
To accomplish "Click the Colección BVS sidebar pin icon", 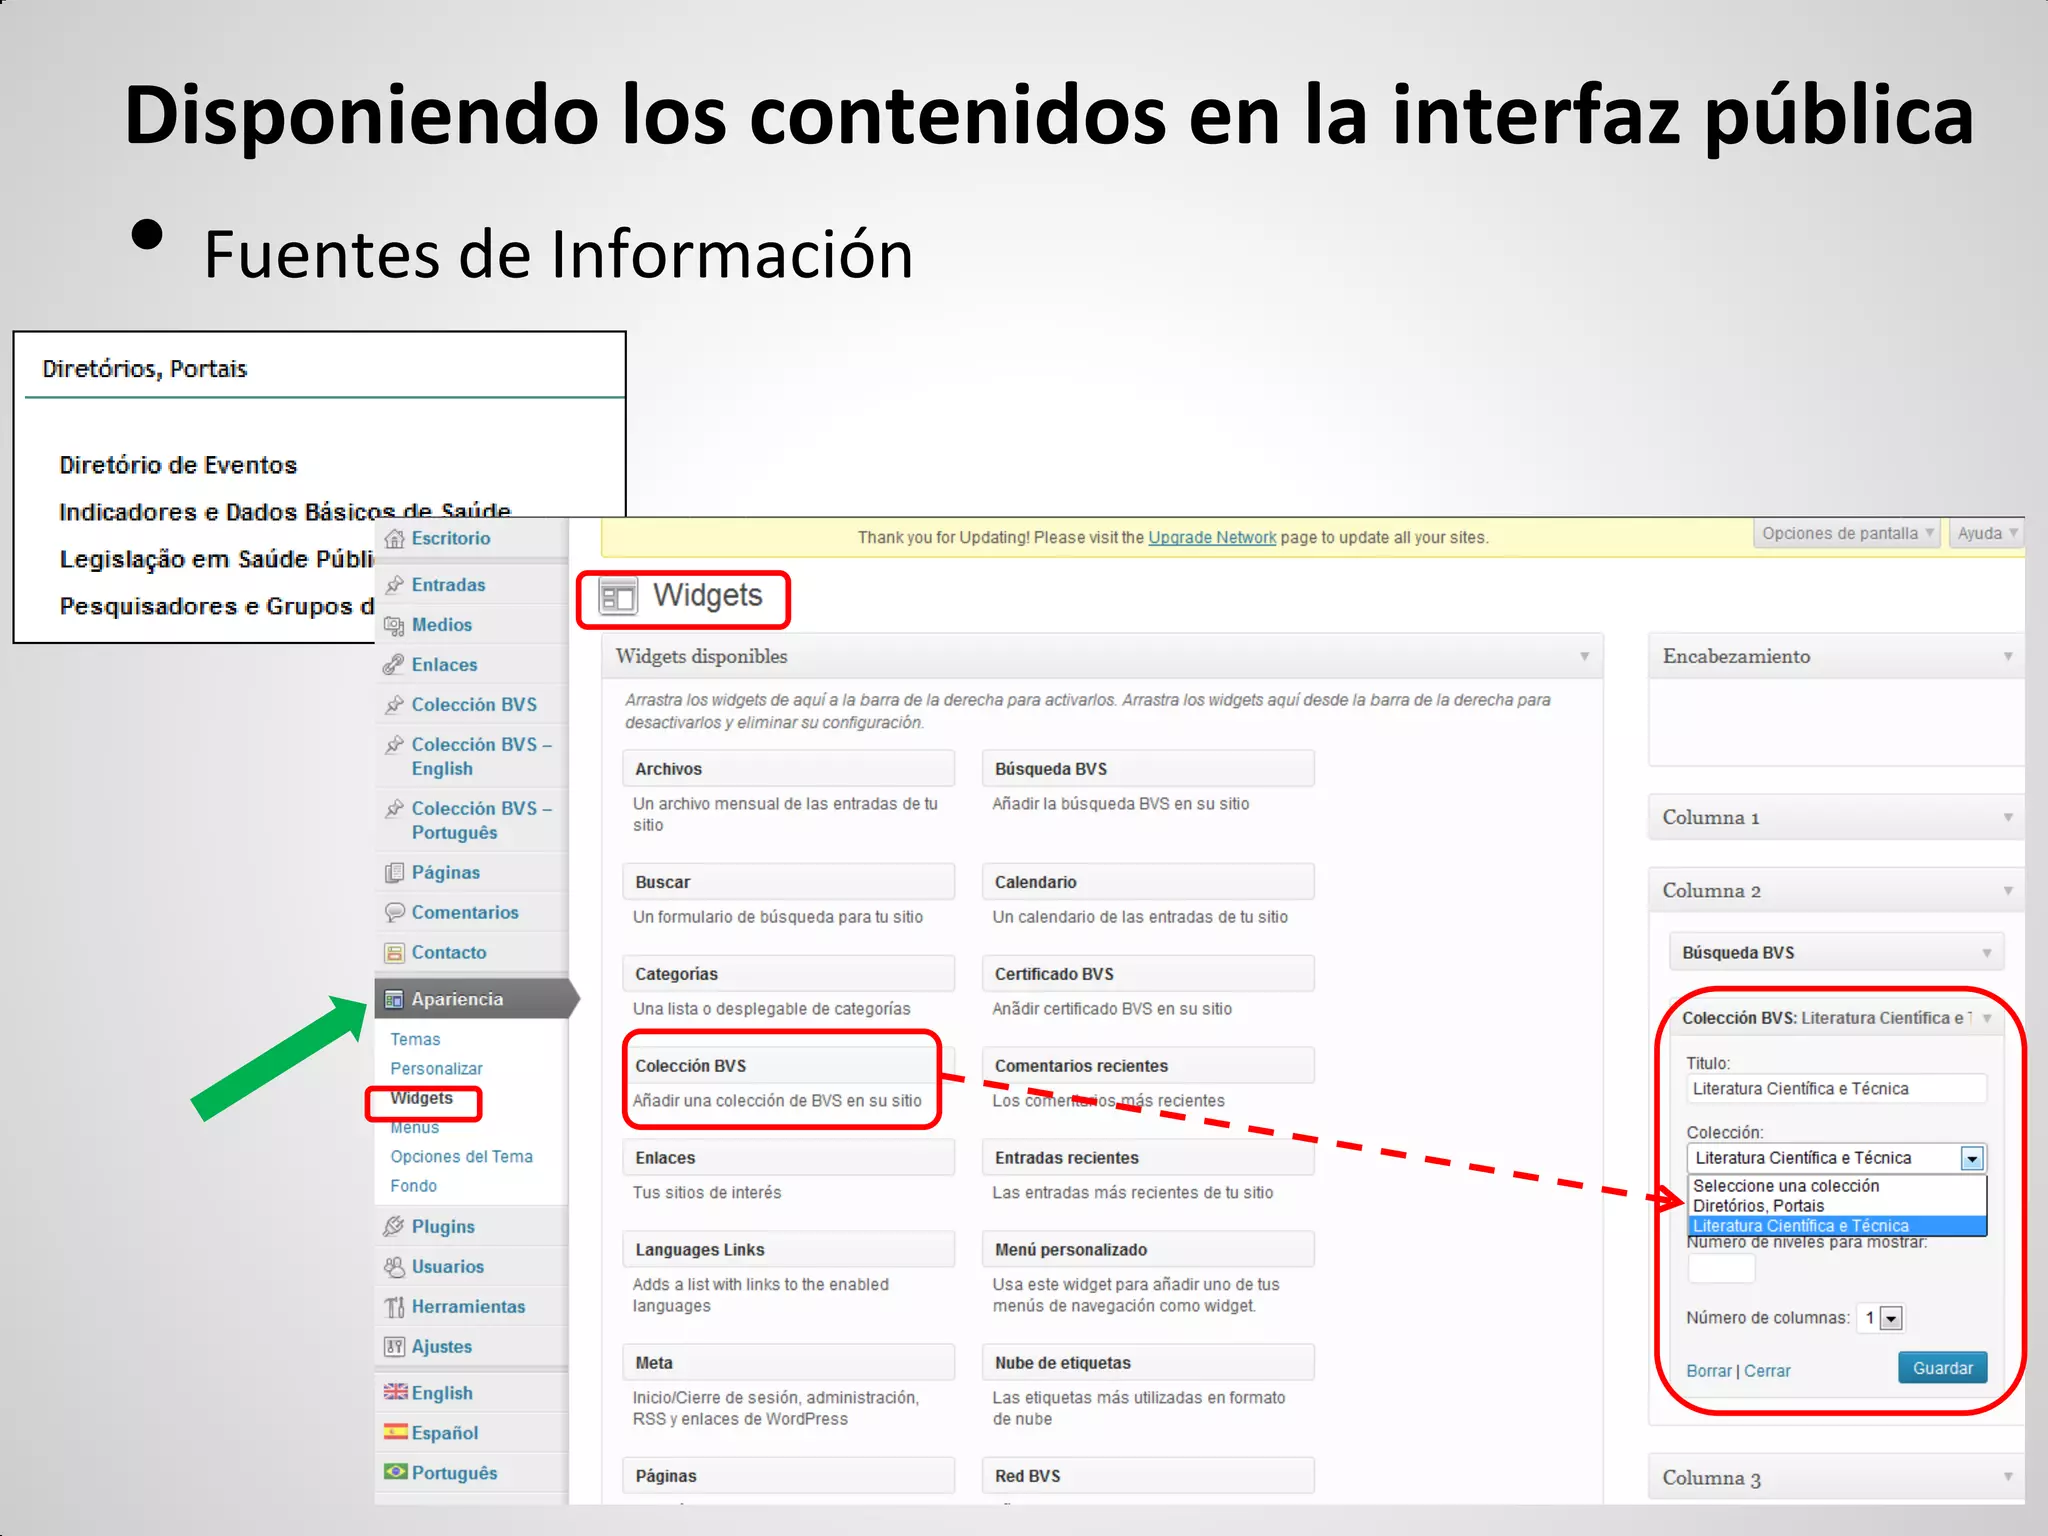I will tap(395, 705).
